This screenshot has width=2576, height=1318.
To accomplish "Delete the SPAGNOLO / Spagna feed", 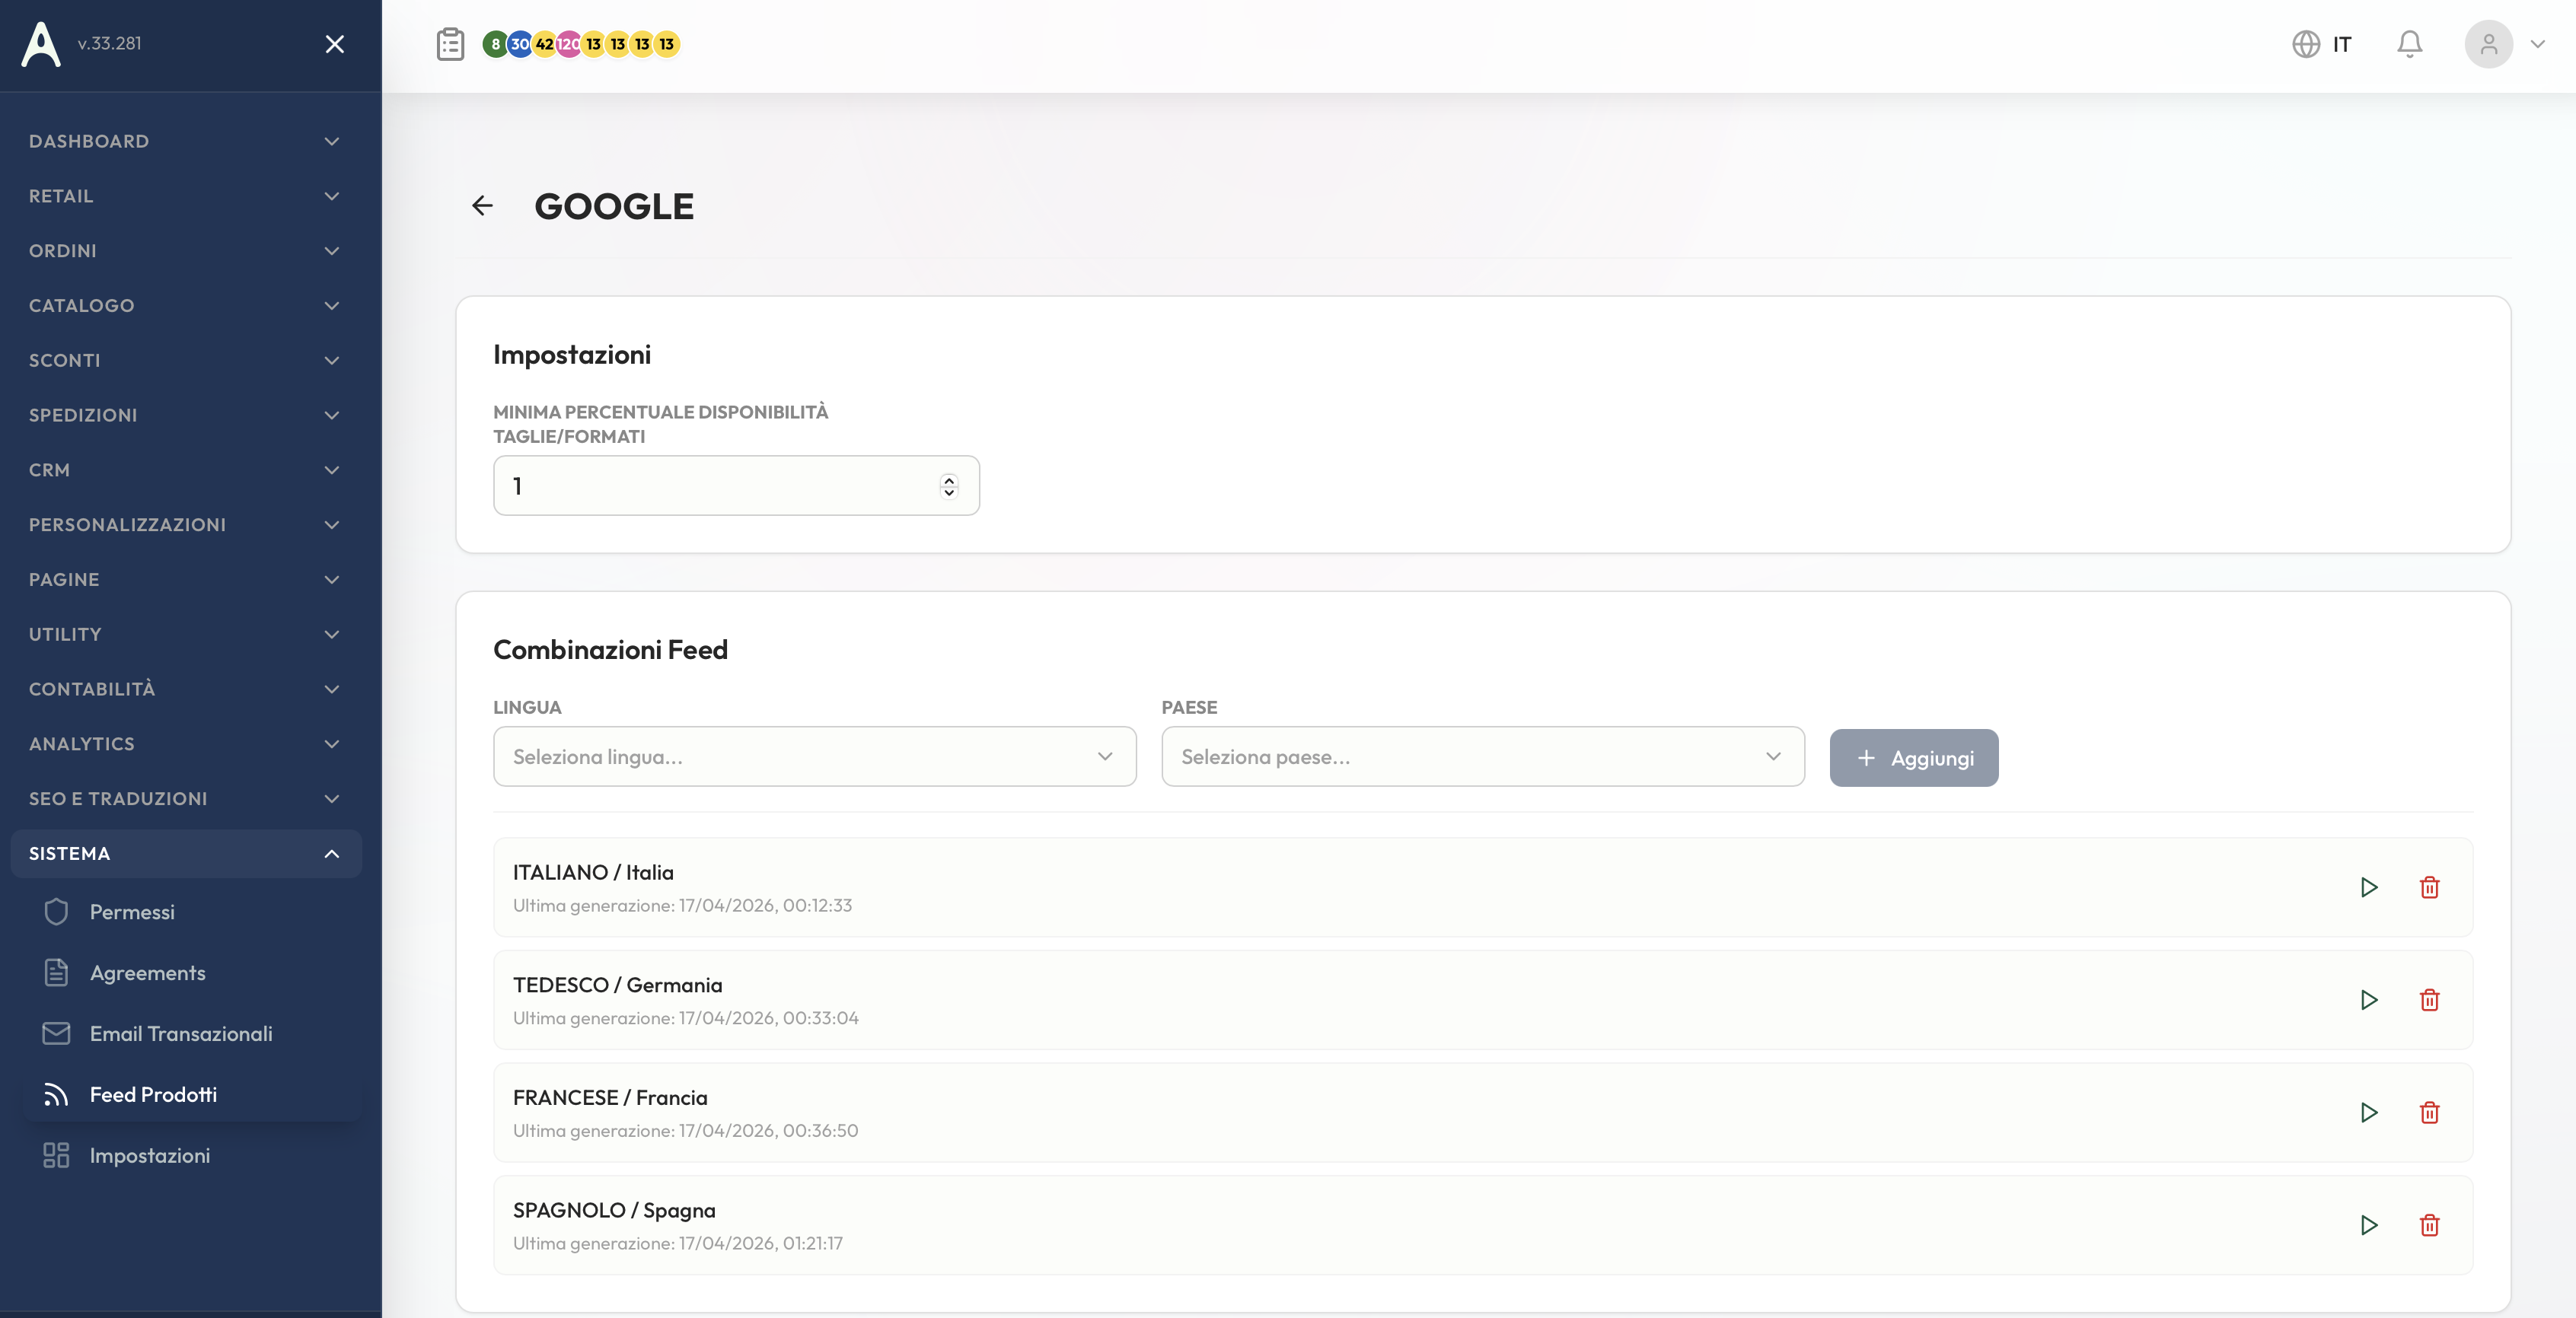I will [2430, 1225].
